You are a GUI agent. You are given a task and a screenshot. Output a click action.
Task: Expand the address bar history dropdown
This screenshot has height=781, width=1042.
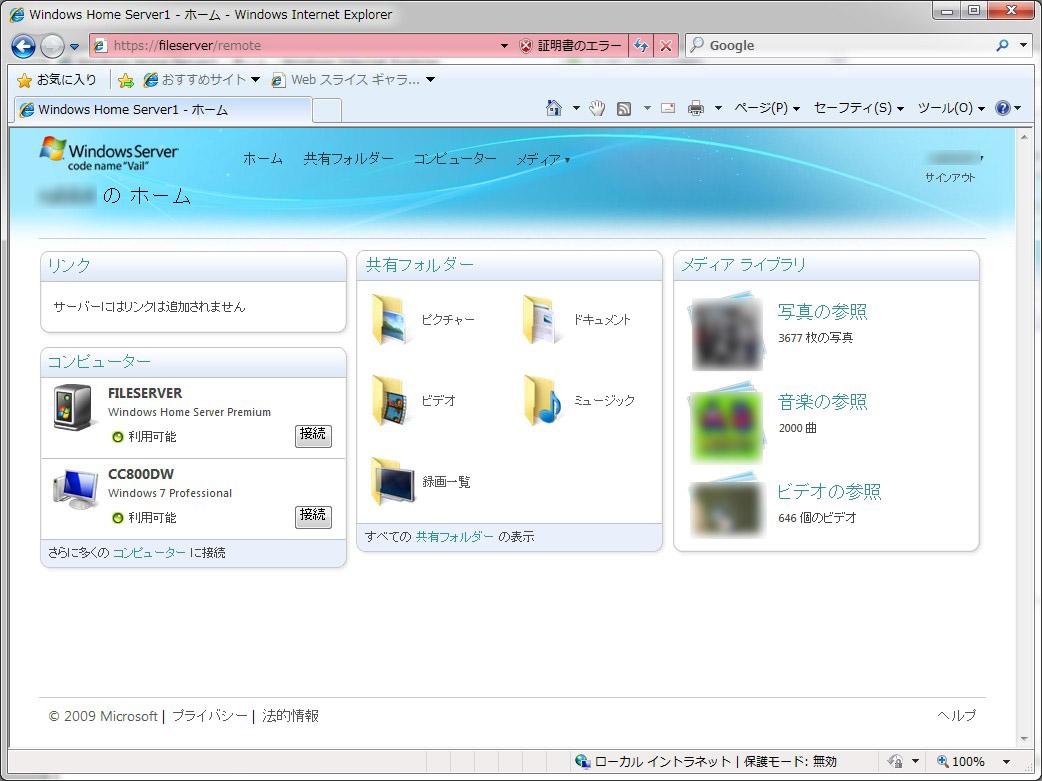[504, 46]
